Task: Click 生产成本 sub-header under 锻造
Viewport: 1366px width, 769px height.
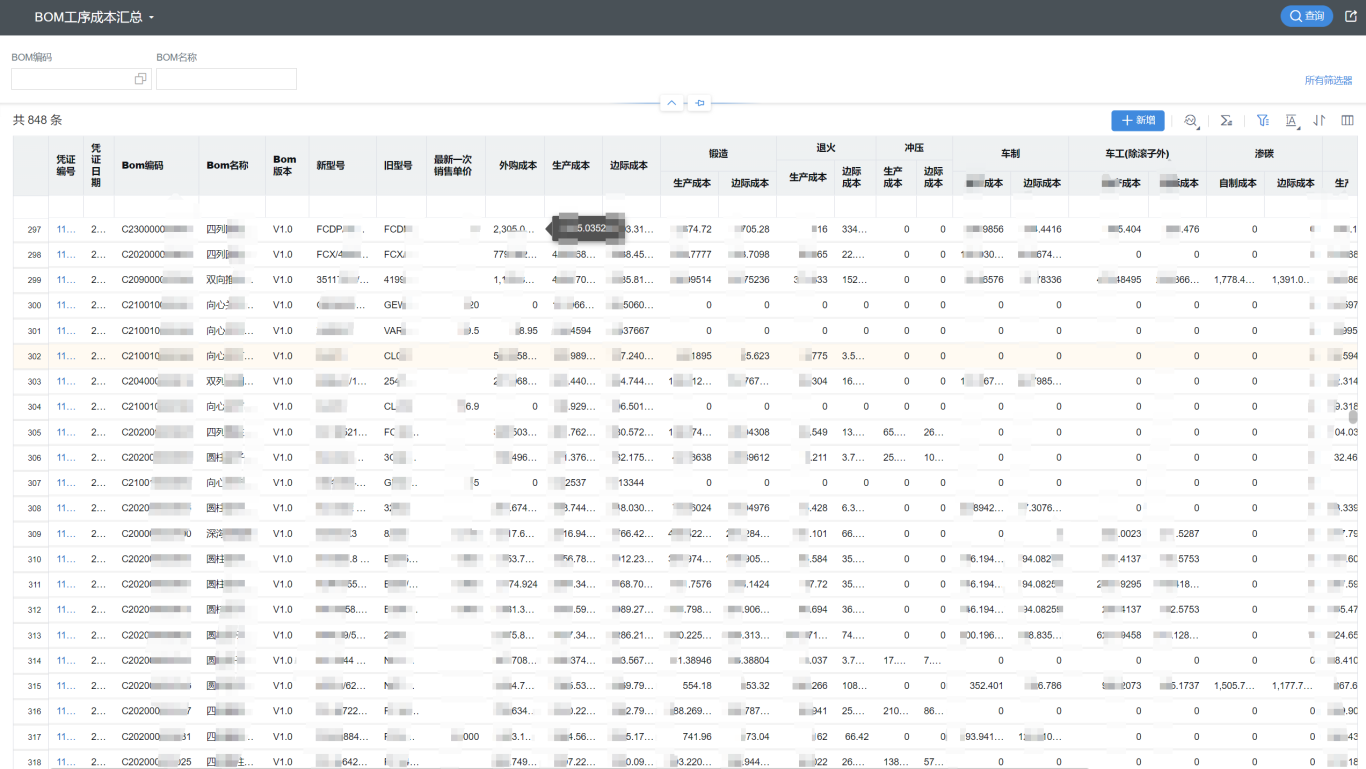Action: [691, 183]
